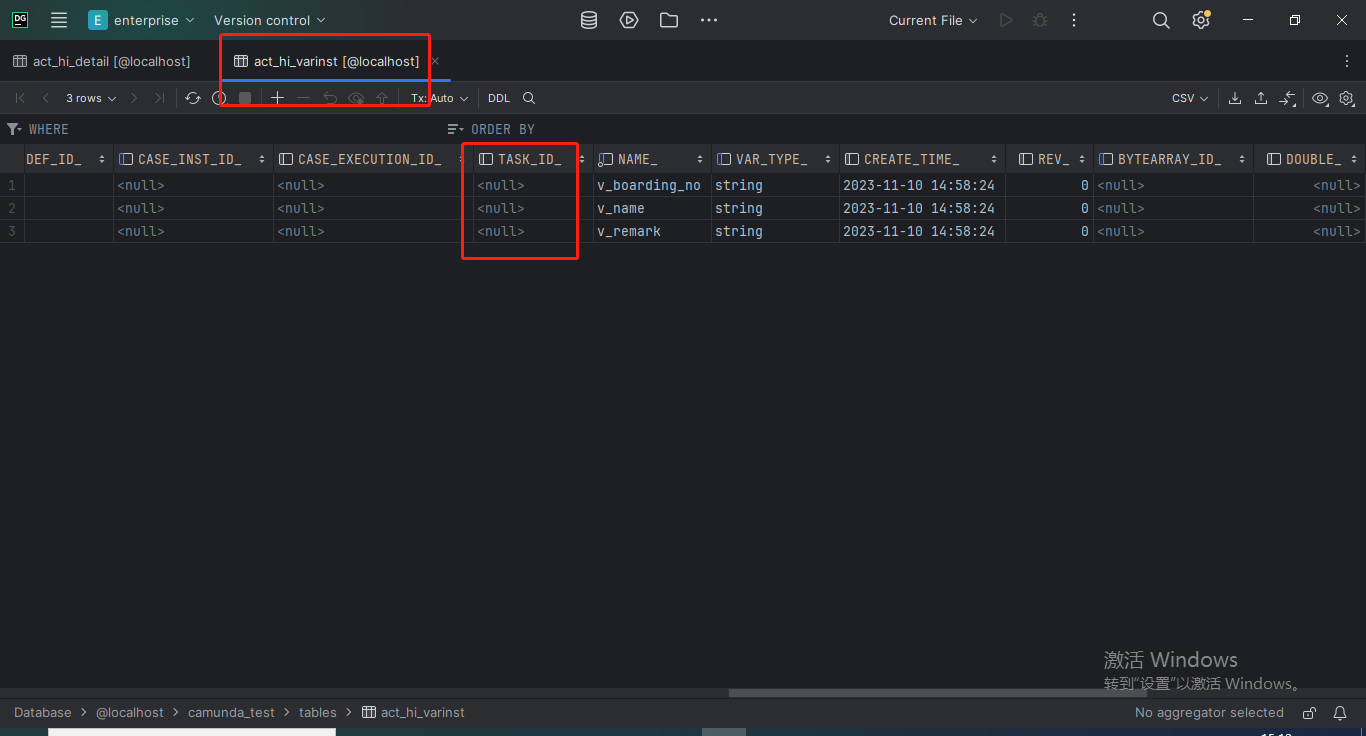Open find magnifier in grid toolbar
Viewport: 1366px width, 736px height.
(x=529, y=98)
